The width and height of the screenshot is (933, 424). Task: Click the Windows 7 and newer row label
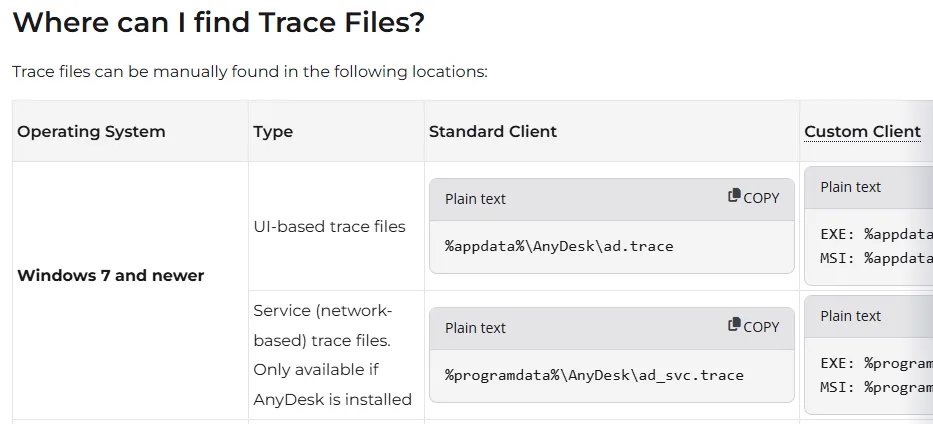(110, 275)
